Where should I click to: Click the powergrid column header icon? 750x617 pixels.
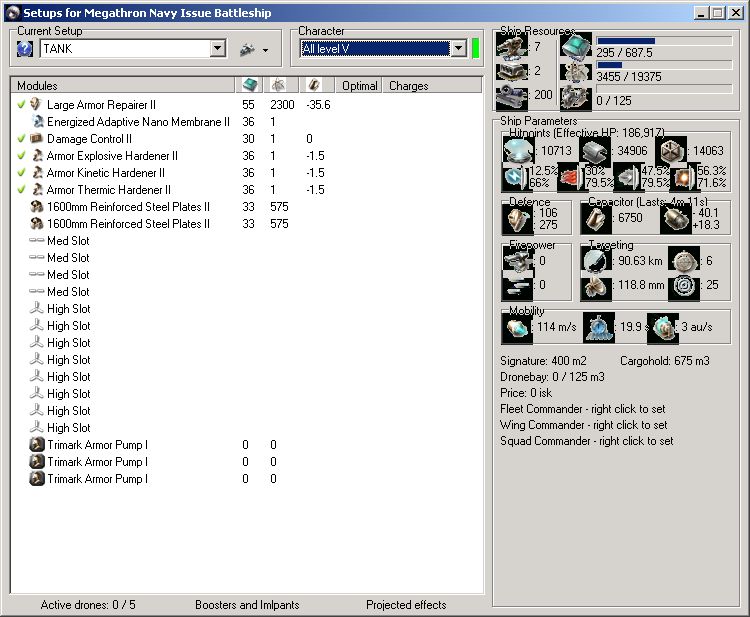[278, 85]
